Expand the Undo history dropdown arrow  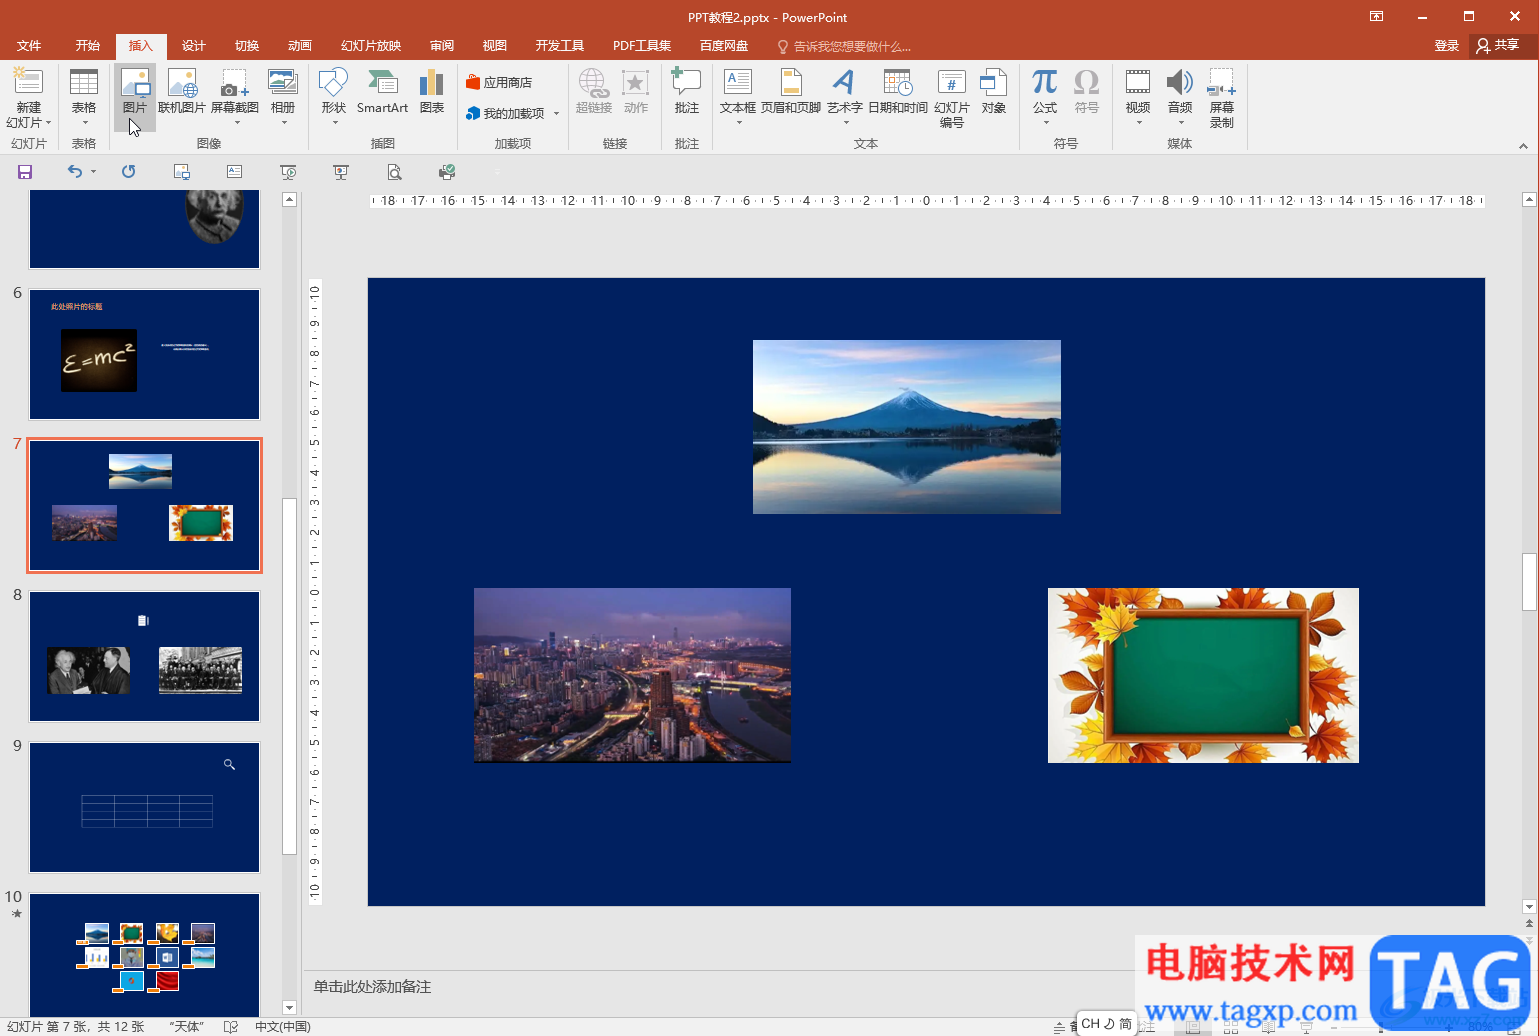pos(94,172)
